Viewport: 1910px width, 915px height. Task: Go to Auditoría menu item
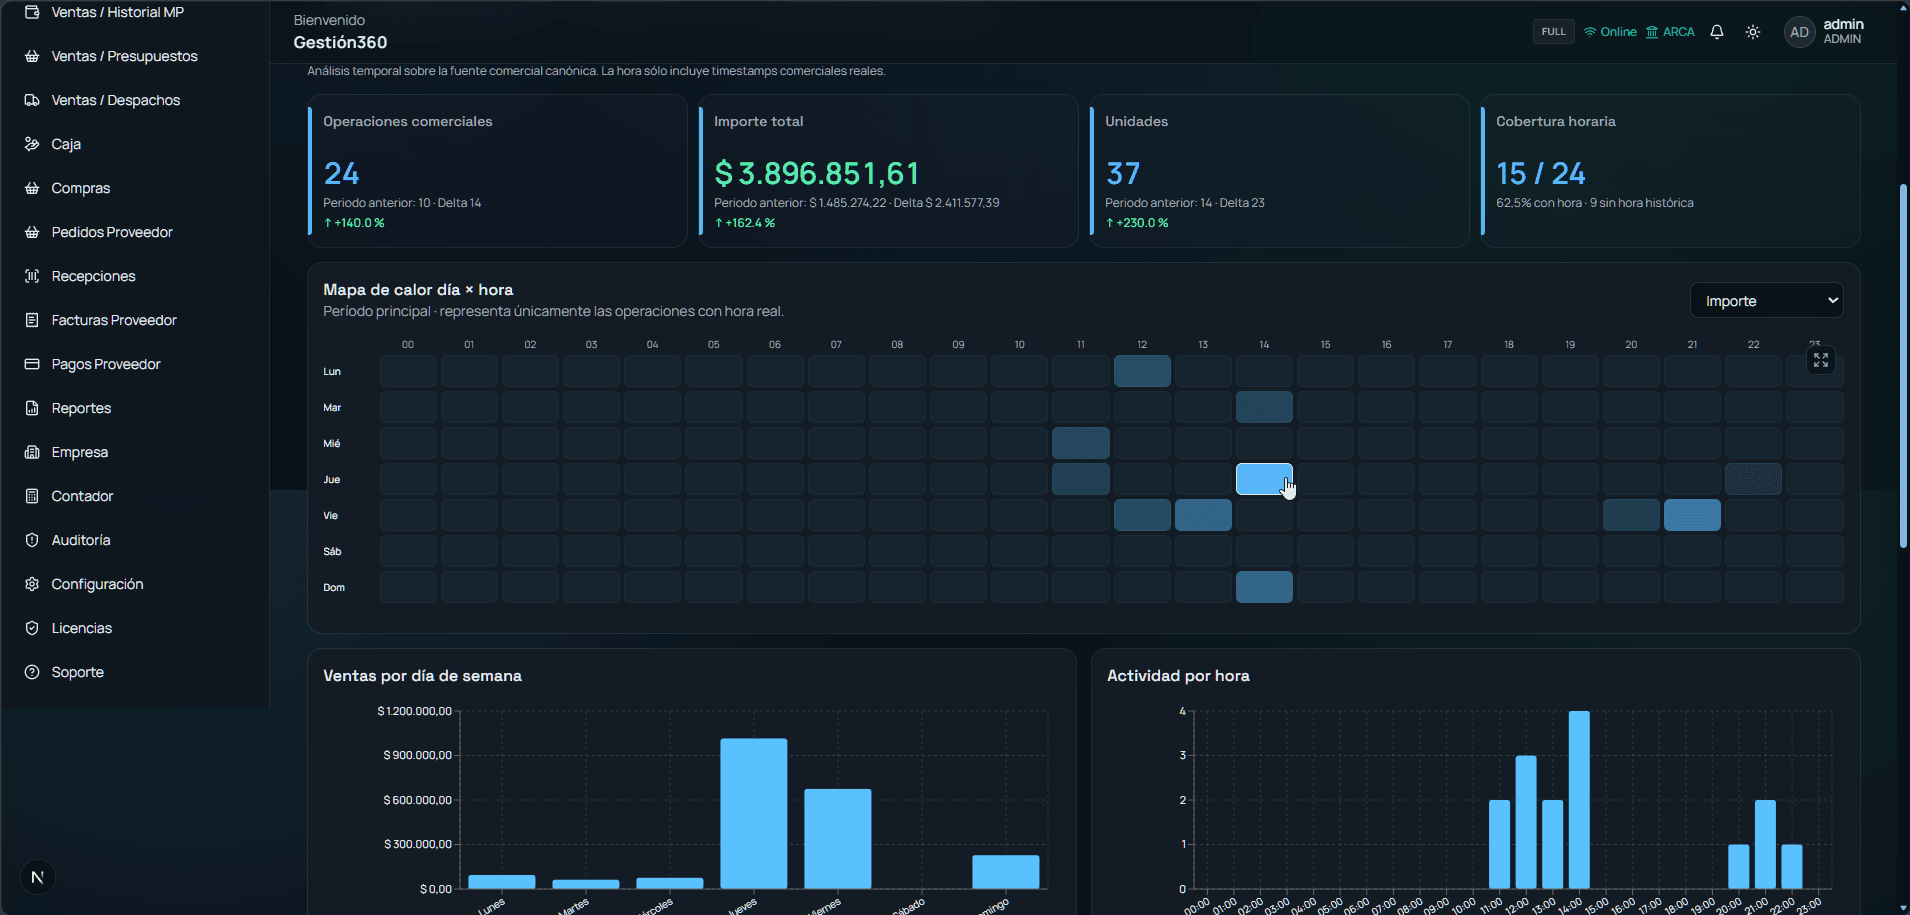[x=81, y=540]
